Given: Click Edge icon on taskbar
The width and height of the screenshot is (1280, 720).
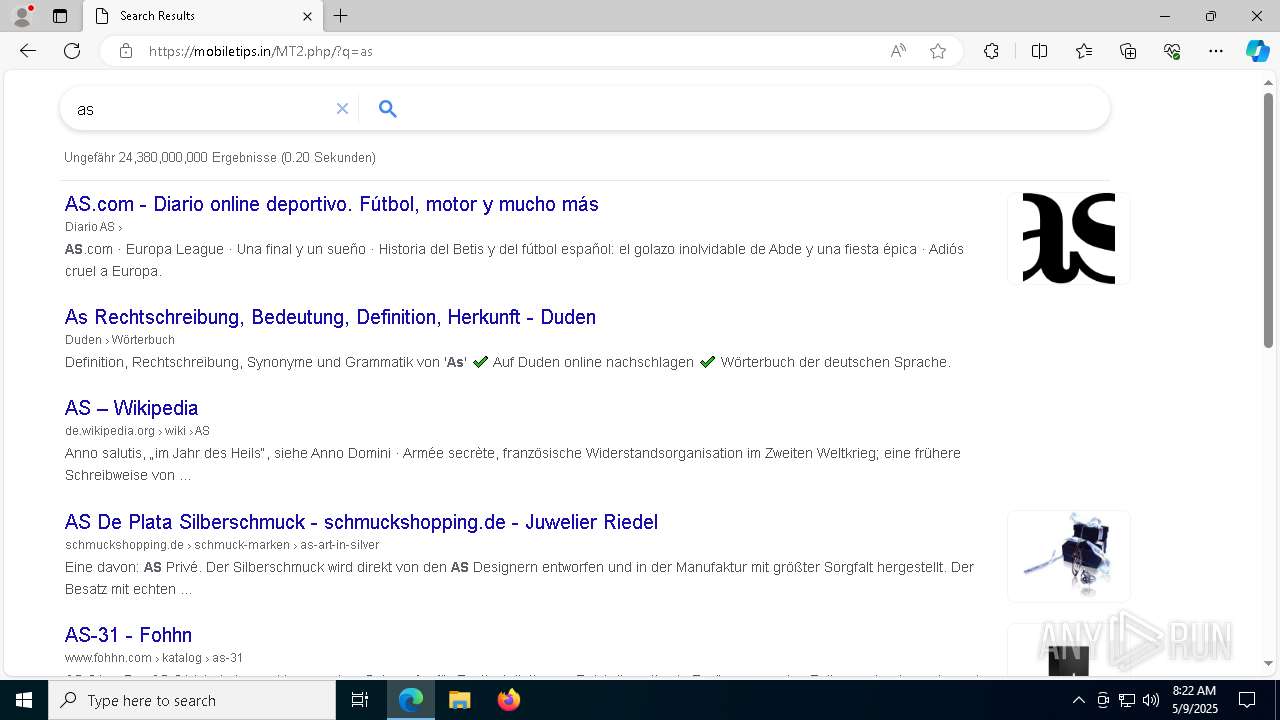Looking at the screenshot, I should point(411,700).
